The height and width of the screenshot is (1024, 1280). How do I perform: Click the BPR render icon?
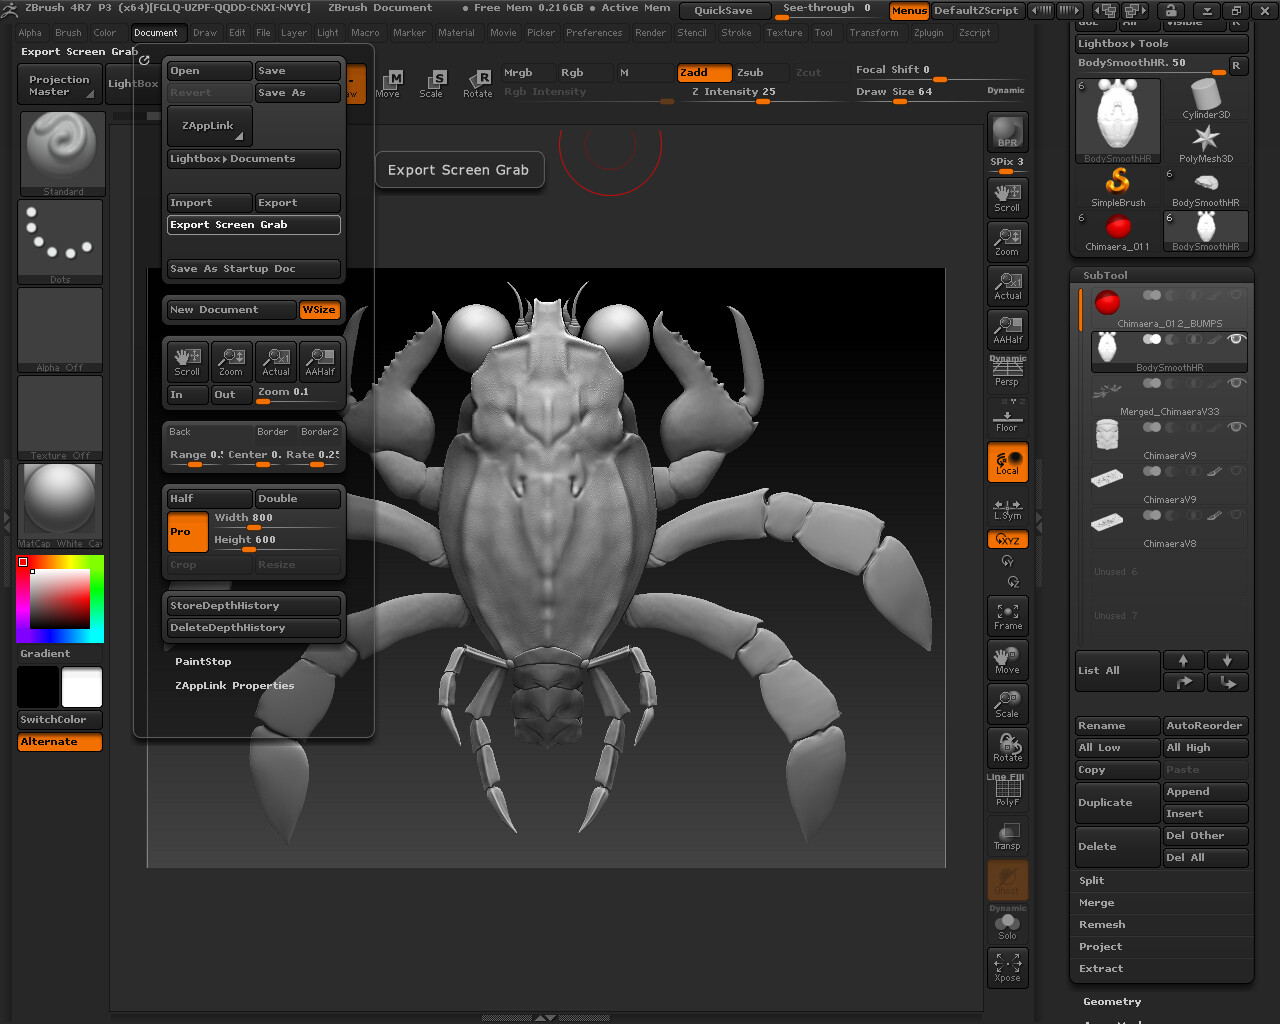tap(1007, 131)
